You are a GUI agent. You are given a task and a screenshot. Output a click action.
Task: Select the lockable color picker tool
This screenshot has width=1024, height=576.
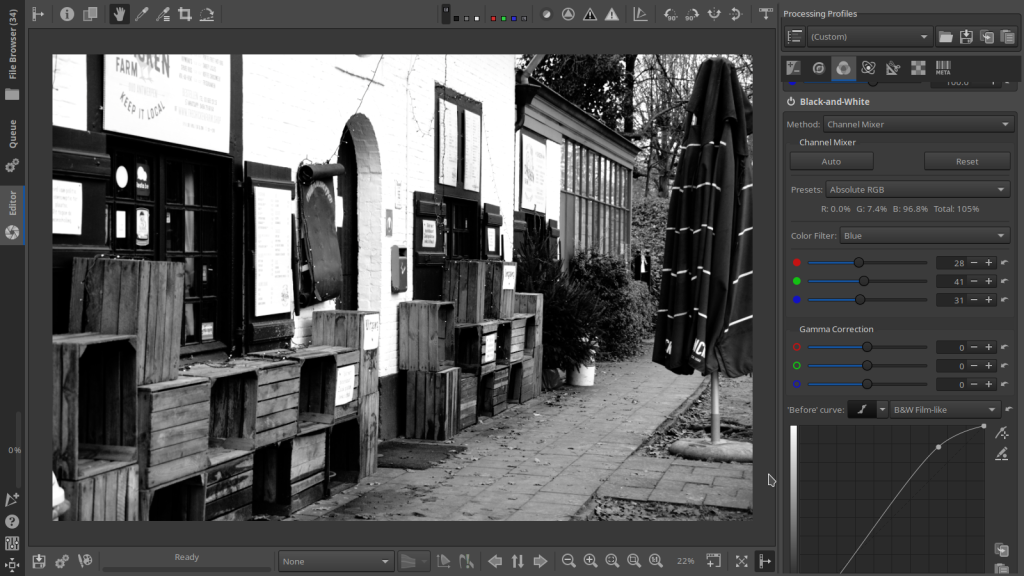[x=141, y=14]
